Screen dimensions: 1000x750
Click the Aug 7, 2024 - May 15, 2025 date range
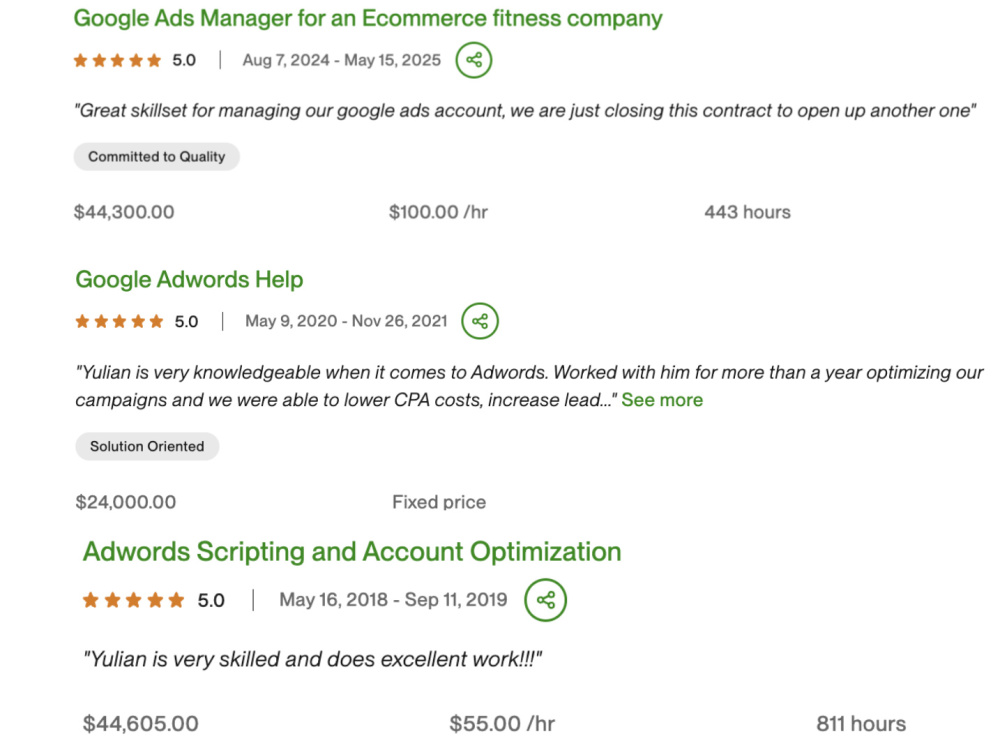point(342,60)
